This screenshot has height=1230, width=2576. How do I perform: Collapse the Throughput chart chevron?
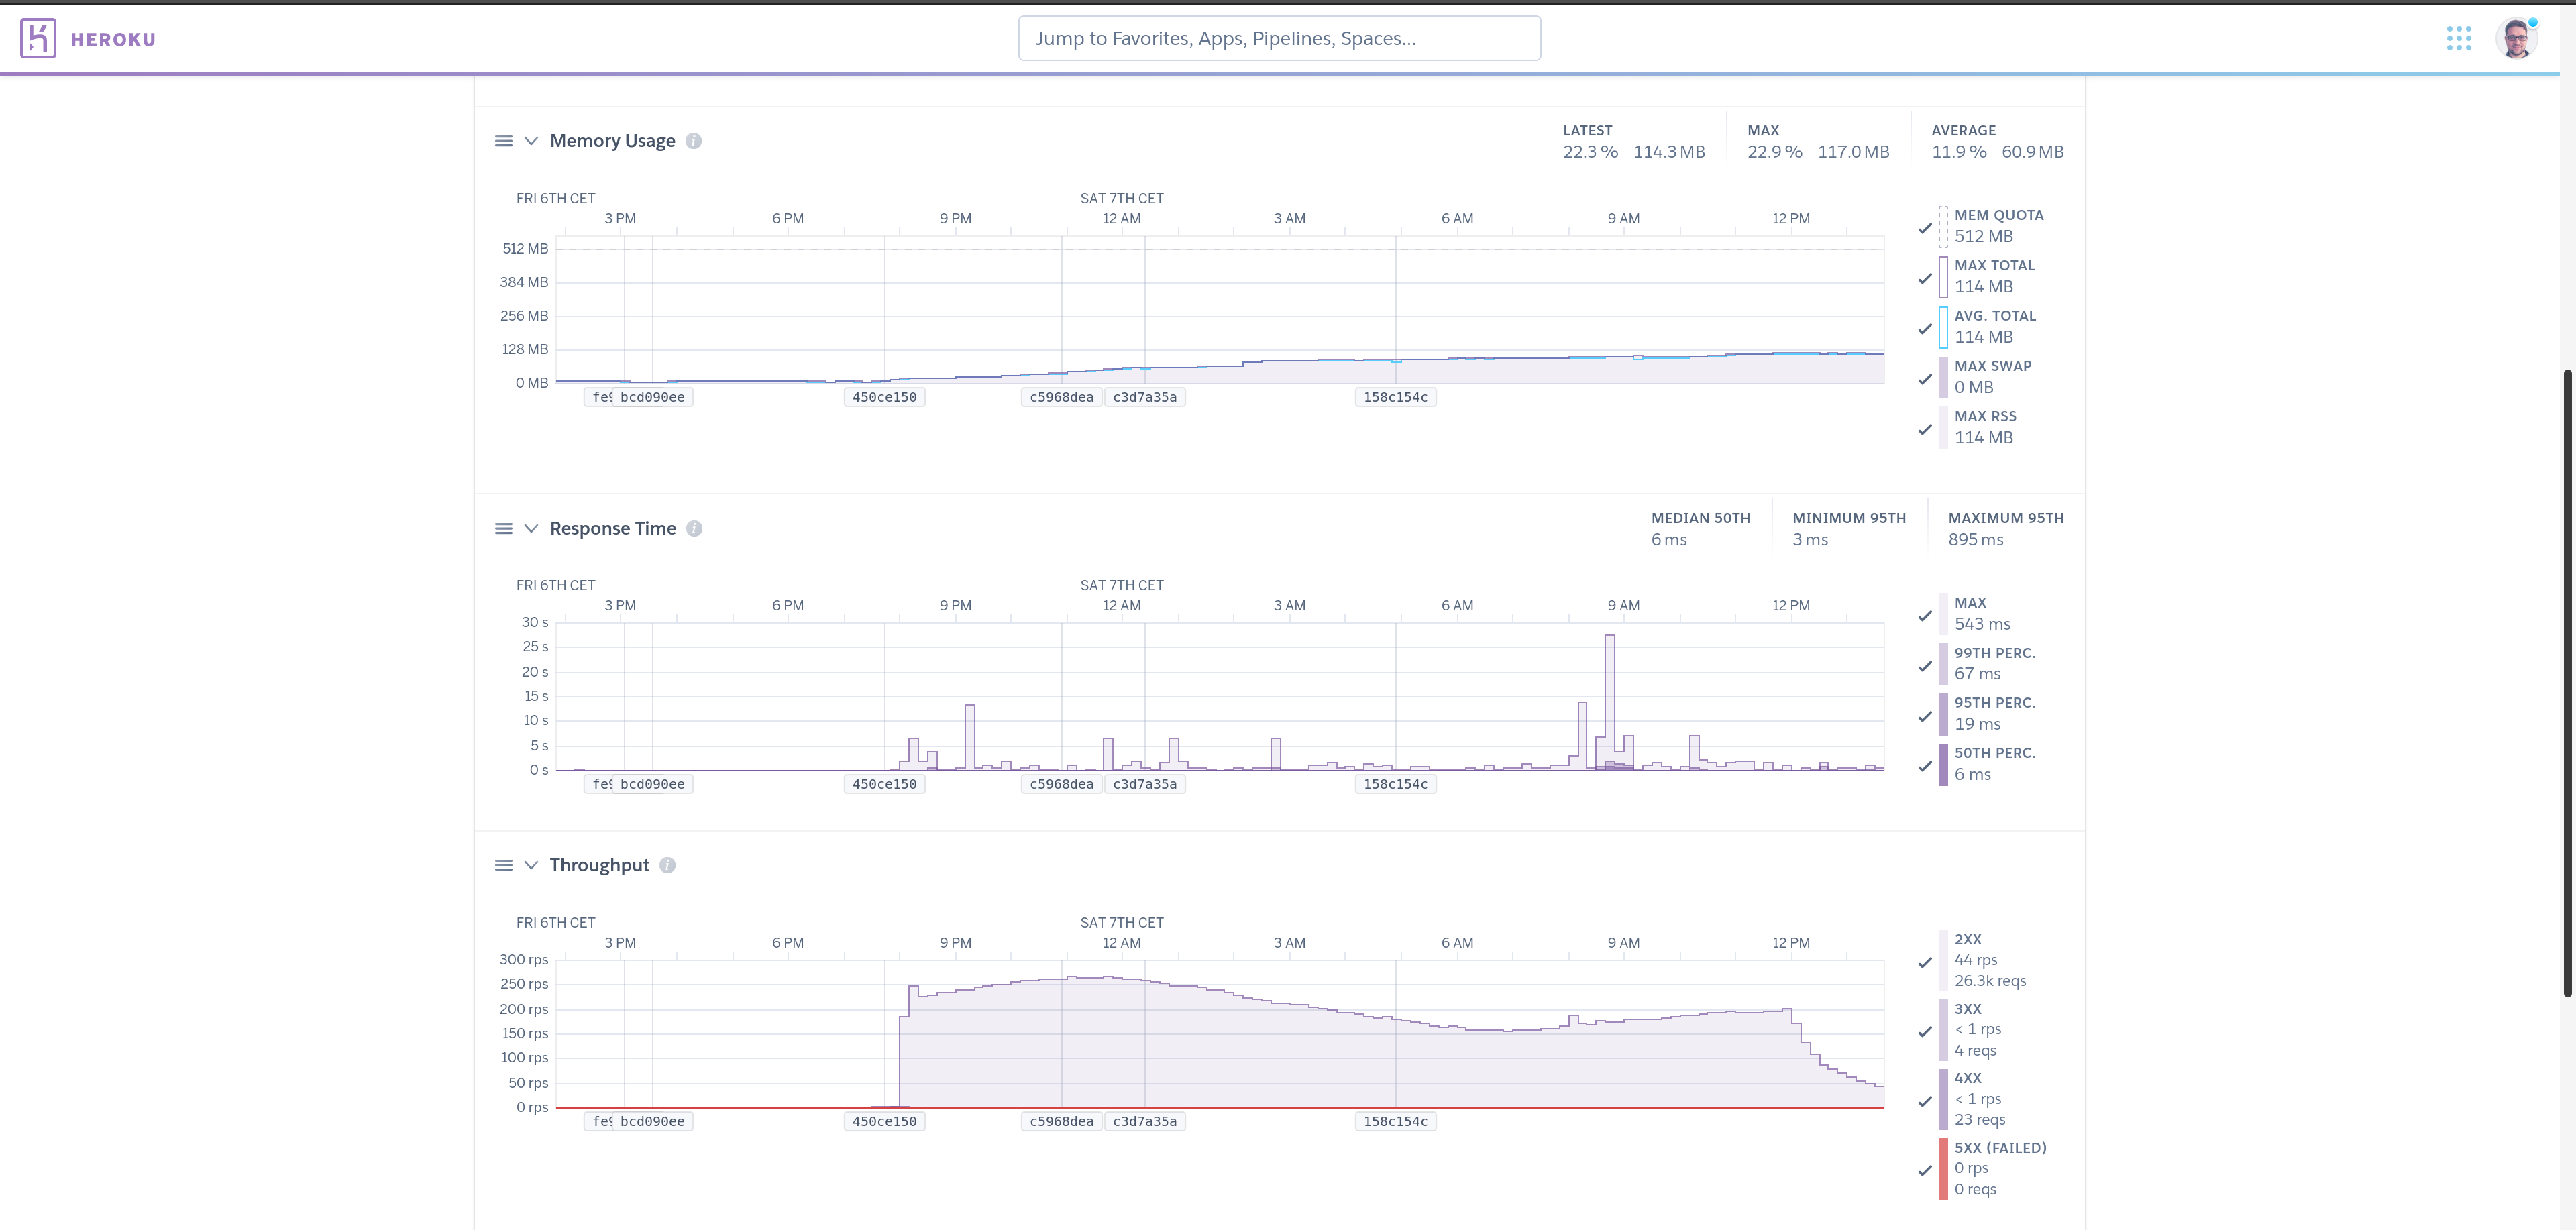click(531, 866)
